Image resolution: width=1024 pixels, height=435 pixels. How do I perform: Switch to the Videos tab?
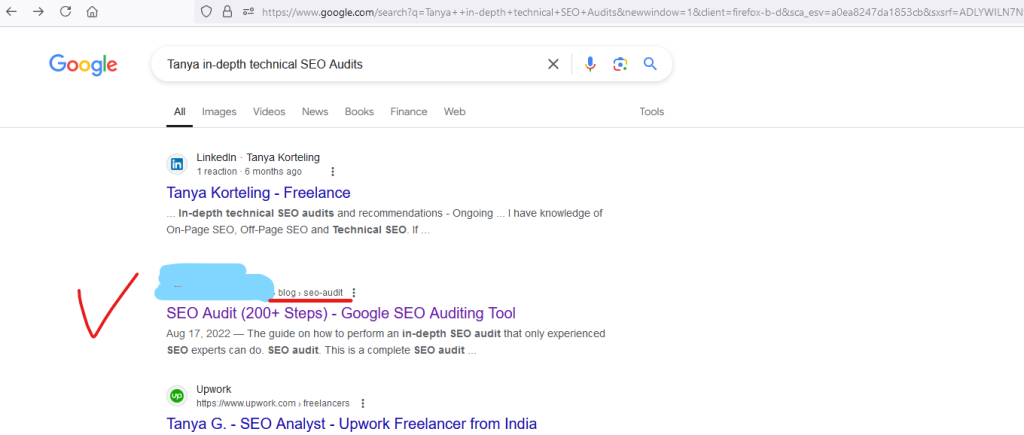[x=269, y=112]
